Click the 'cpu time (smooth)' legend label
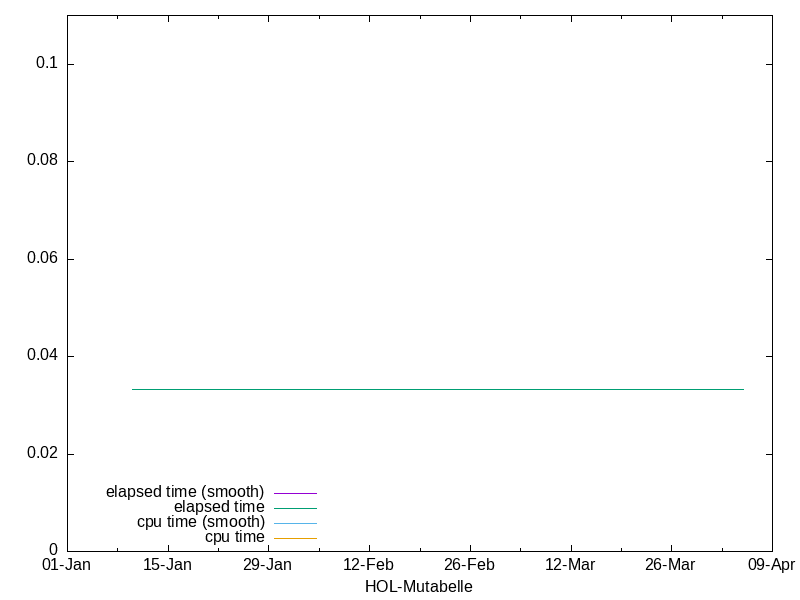The width and height of the screenshot is (800, 600). coord(201,522)
